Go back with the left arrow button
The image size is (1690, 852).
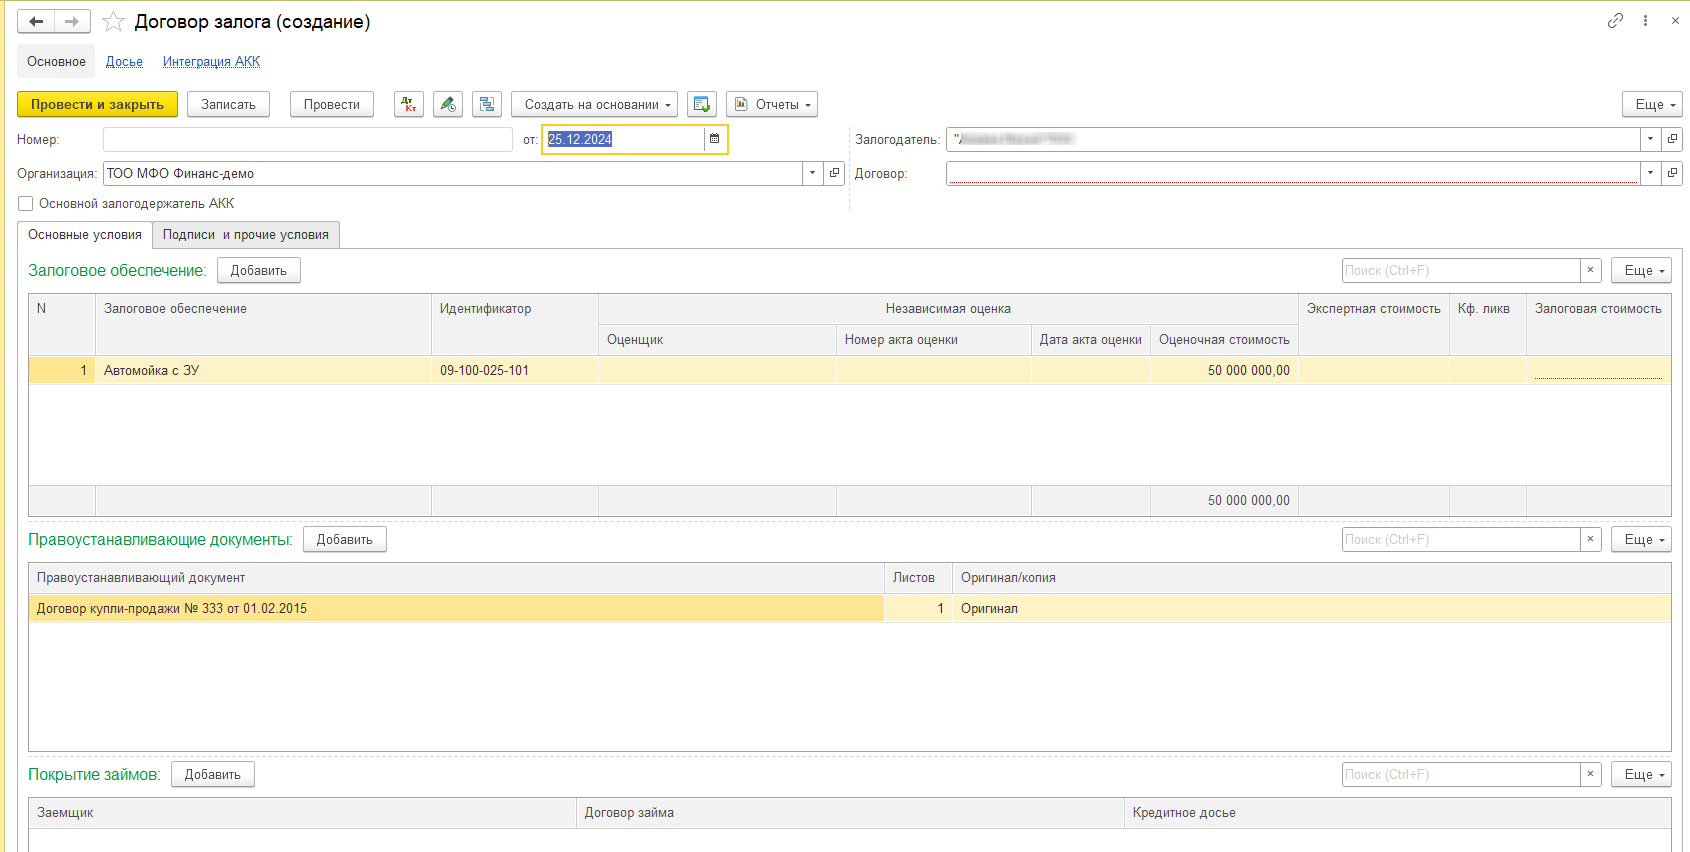click(x=36, y=21)
